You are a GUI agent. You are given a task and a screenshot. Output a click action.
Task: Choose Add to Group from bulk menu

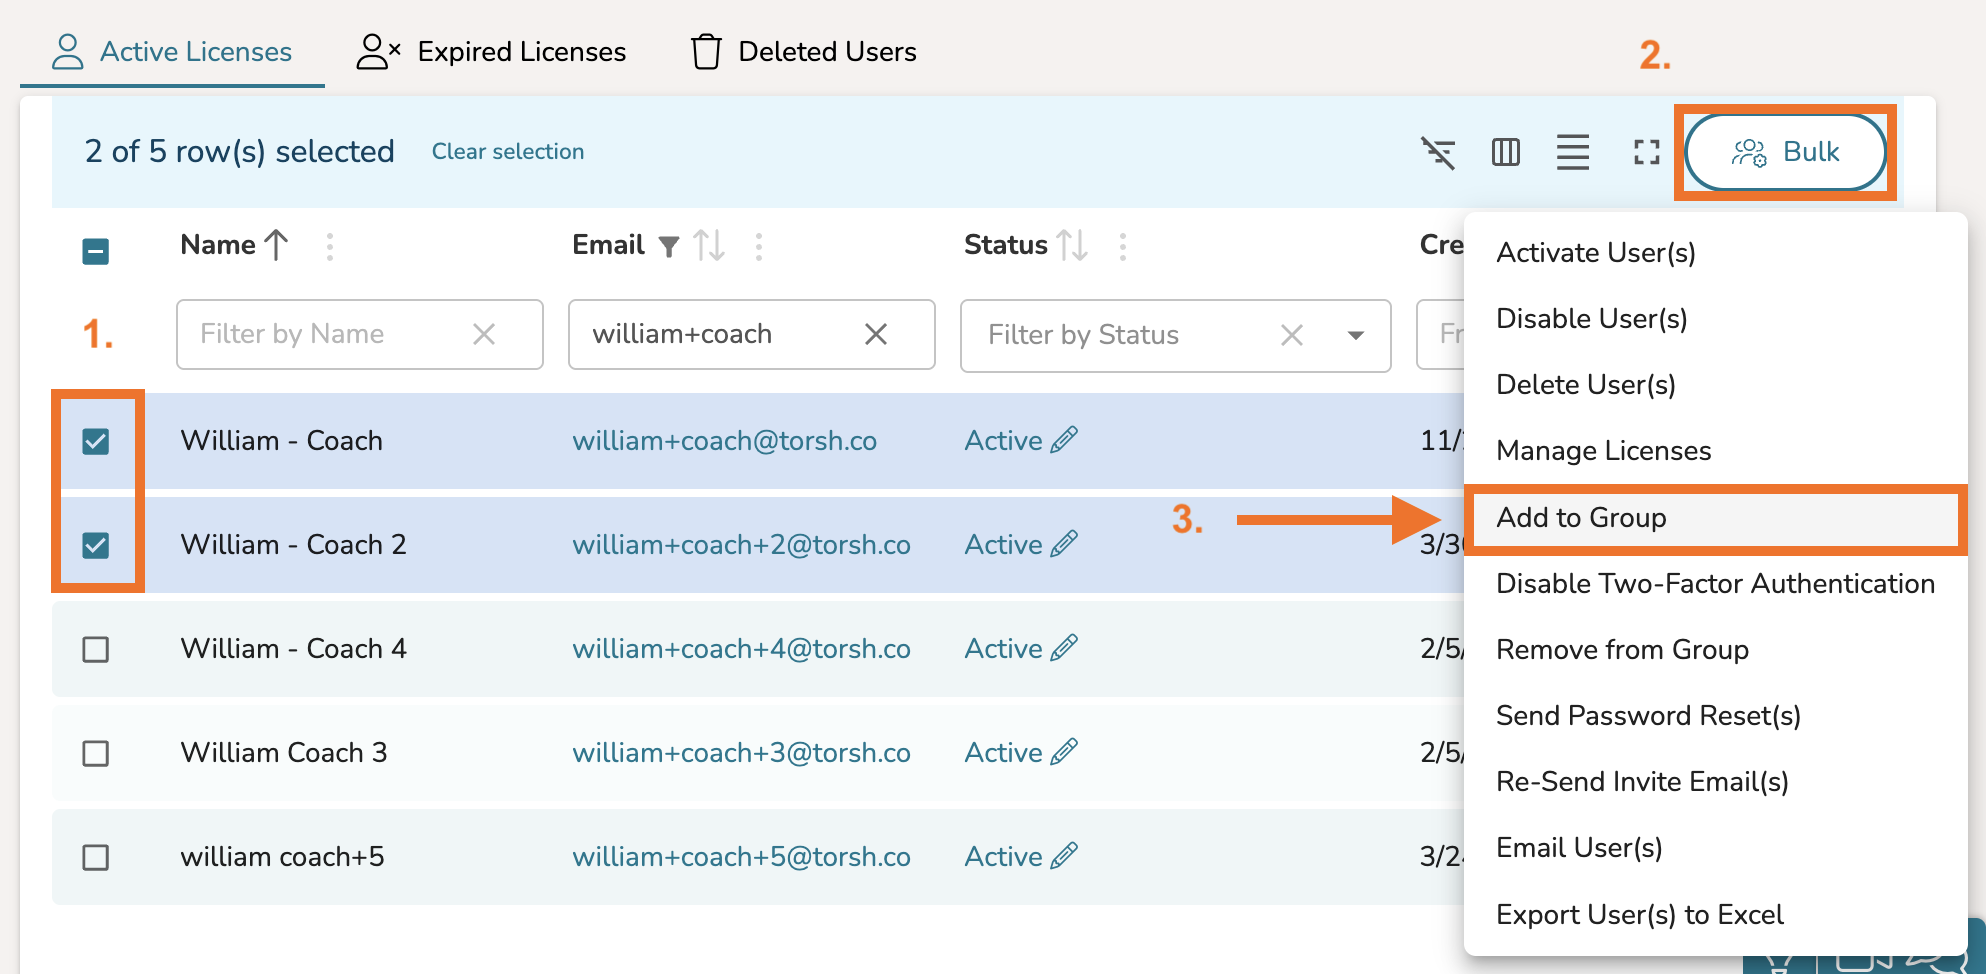(1581, 518)
